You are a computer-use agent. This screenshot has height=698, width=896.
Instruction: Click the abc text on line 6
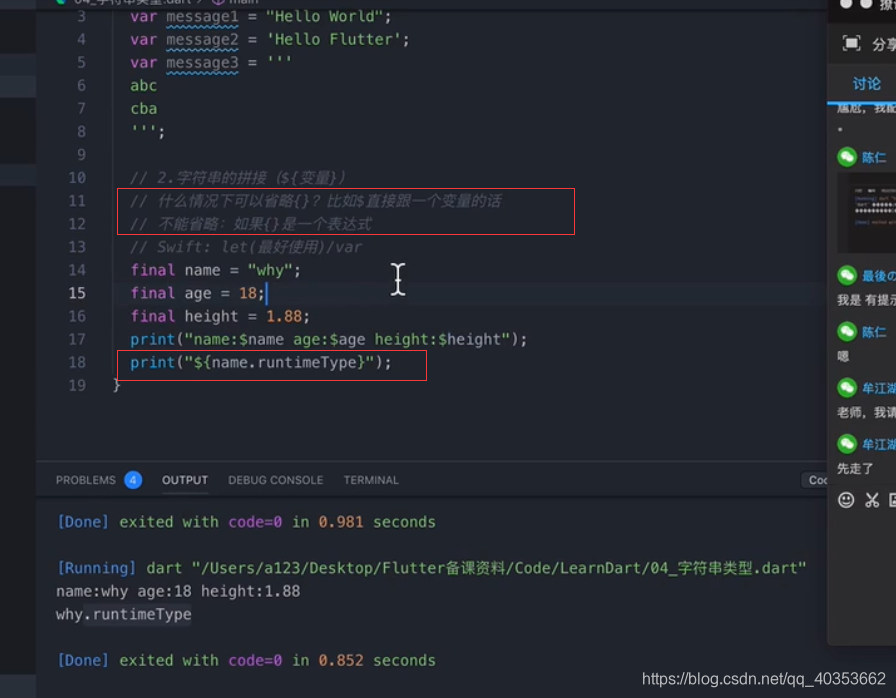(x=143, y=86)
